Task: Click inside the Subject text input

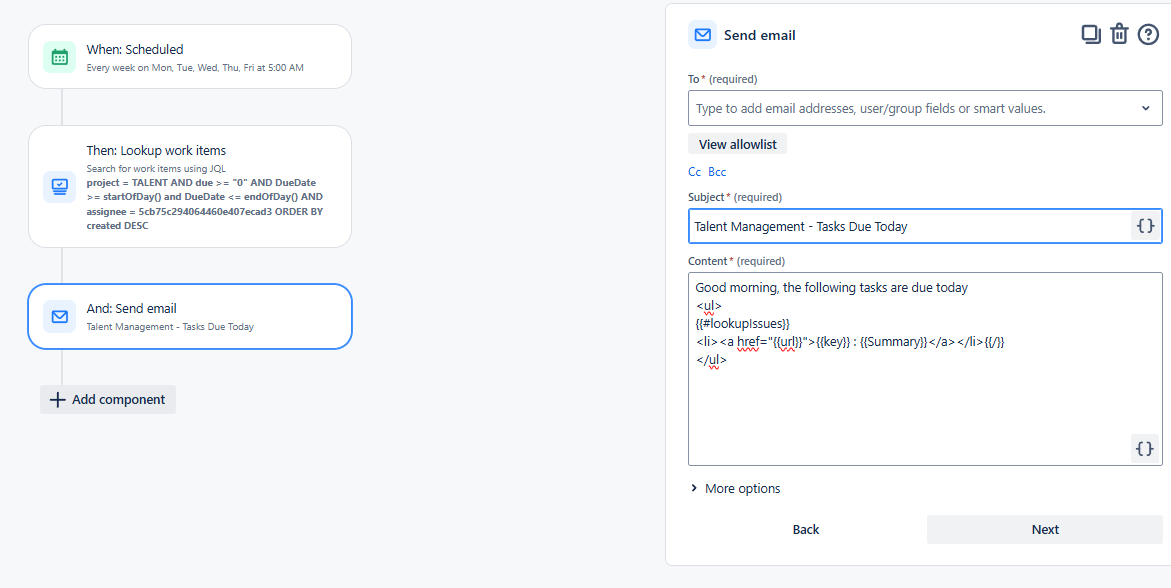Action: tap(900, 226)
